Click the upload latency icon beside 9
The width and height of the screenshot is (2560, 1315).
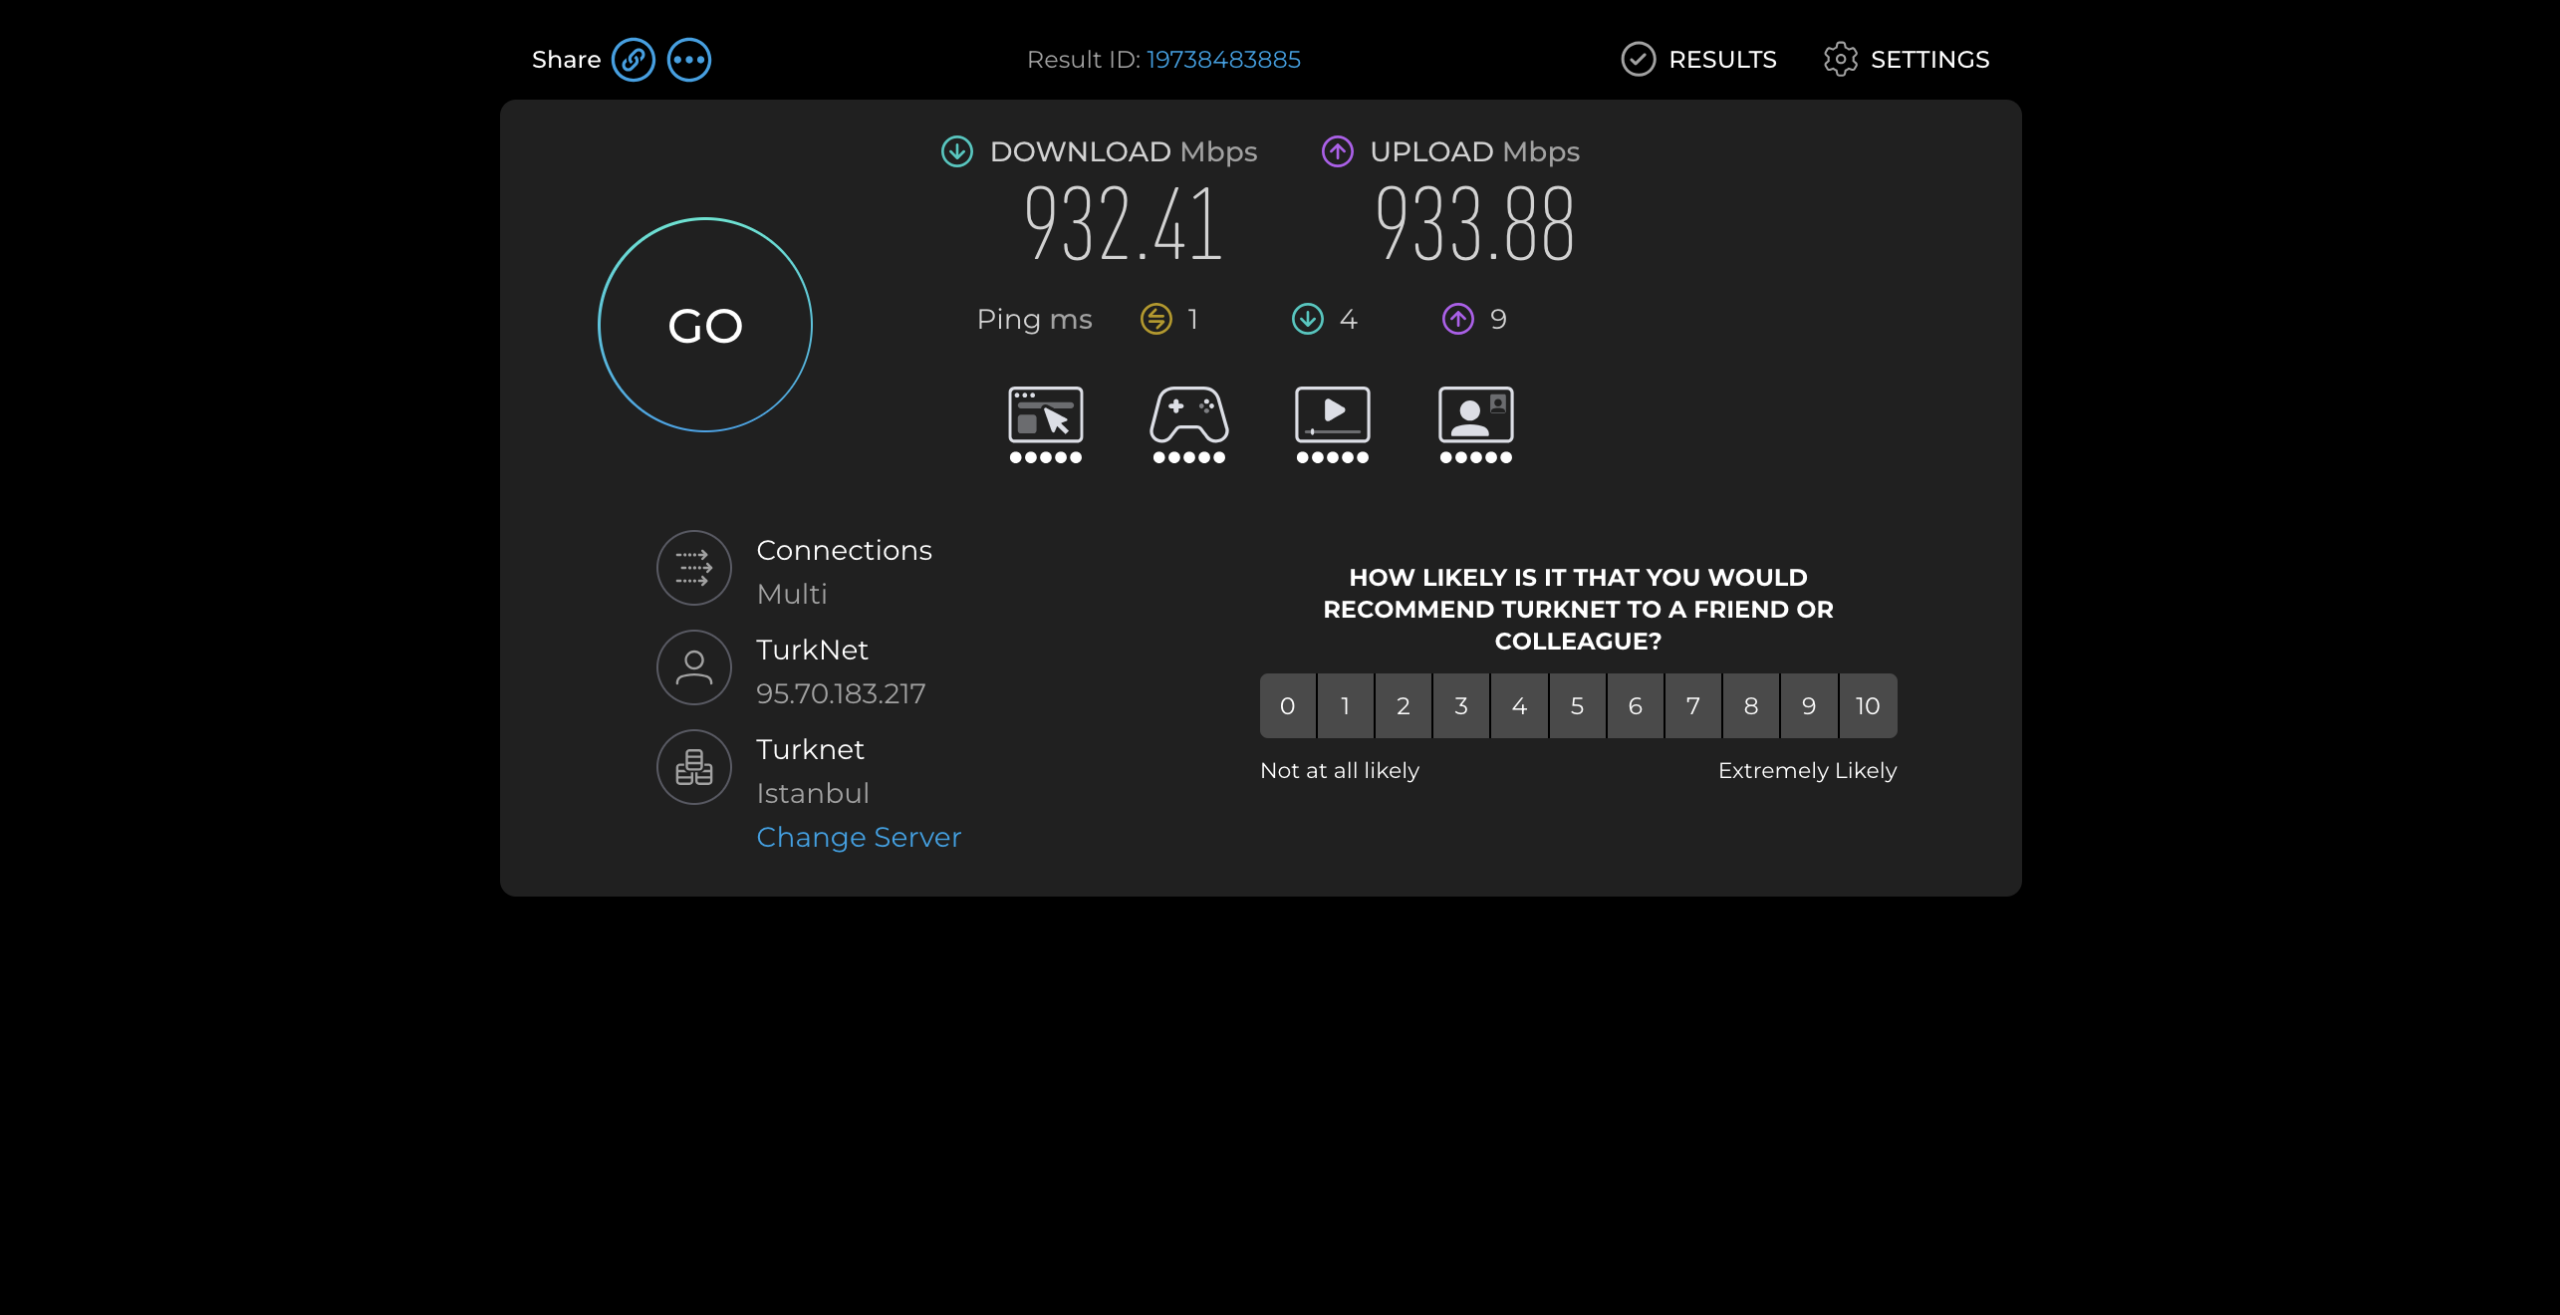[1457, 319]
